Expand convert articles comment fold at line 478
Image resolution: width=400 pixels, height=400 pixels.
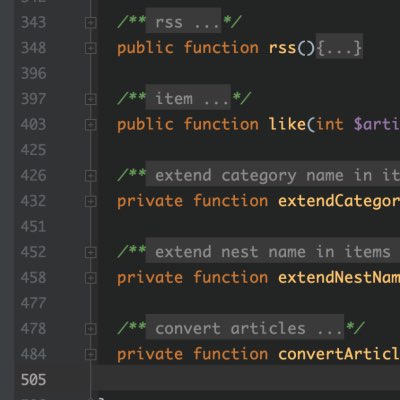90,329
